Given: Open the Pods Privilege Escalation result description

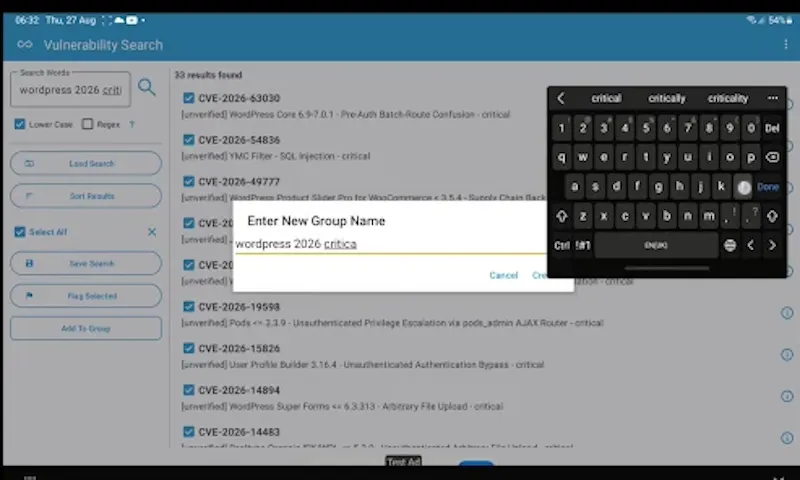Looking at the screenshot, I should coord(392,323).
